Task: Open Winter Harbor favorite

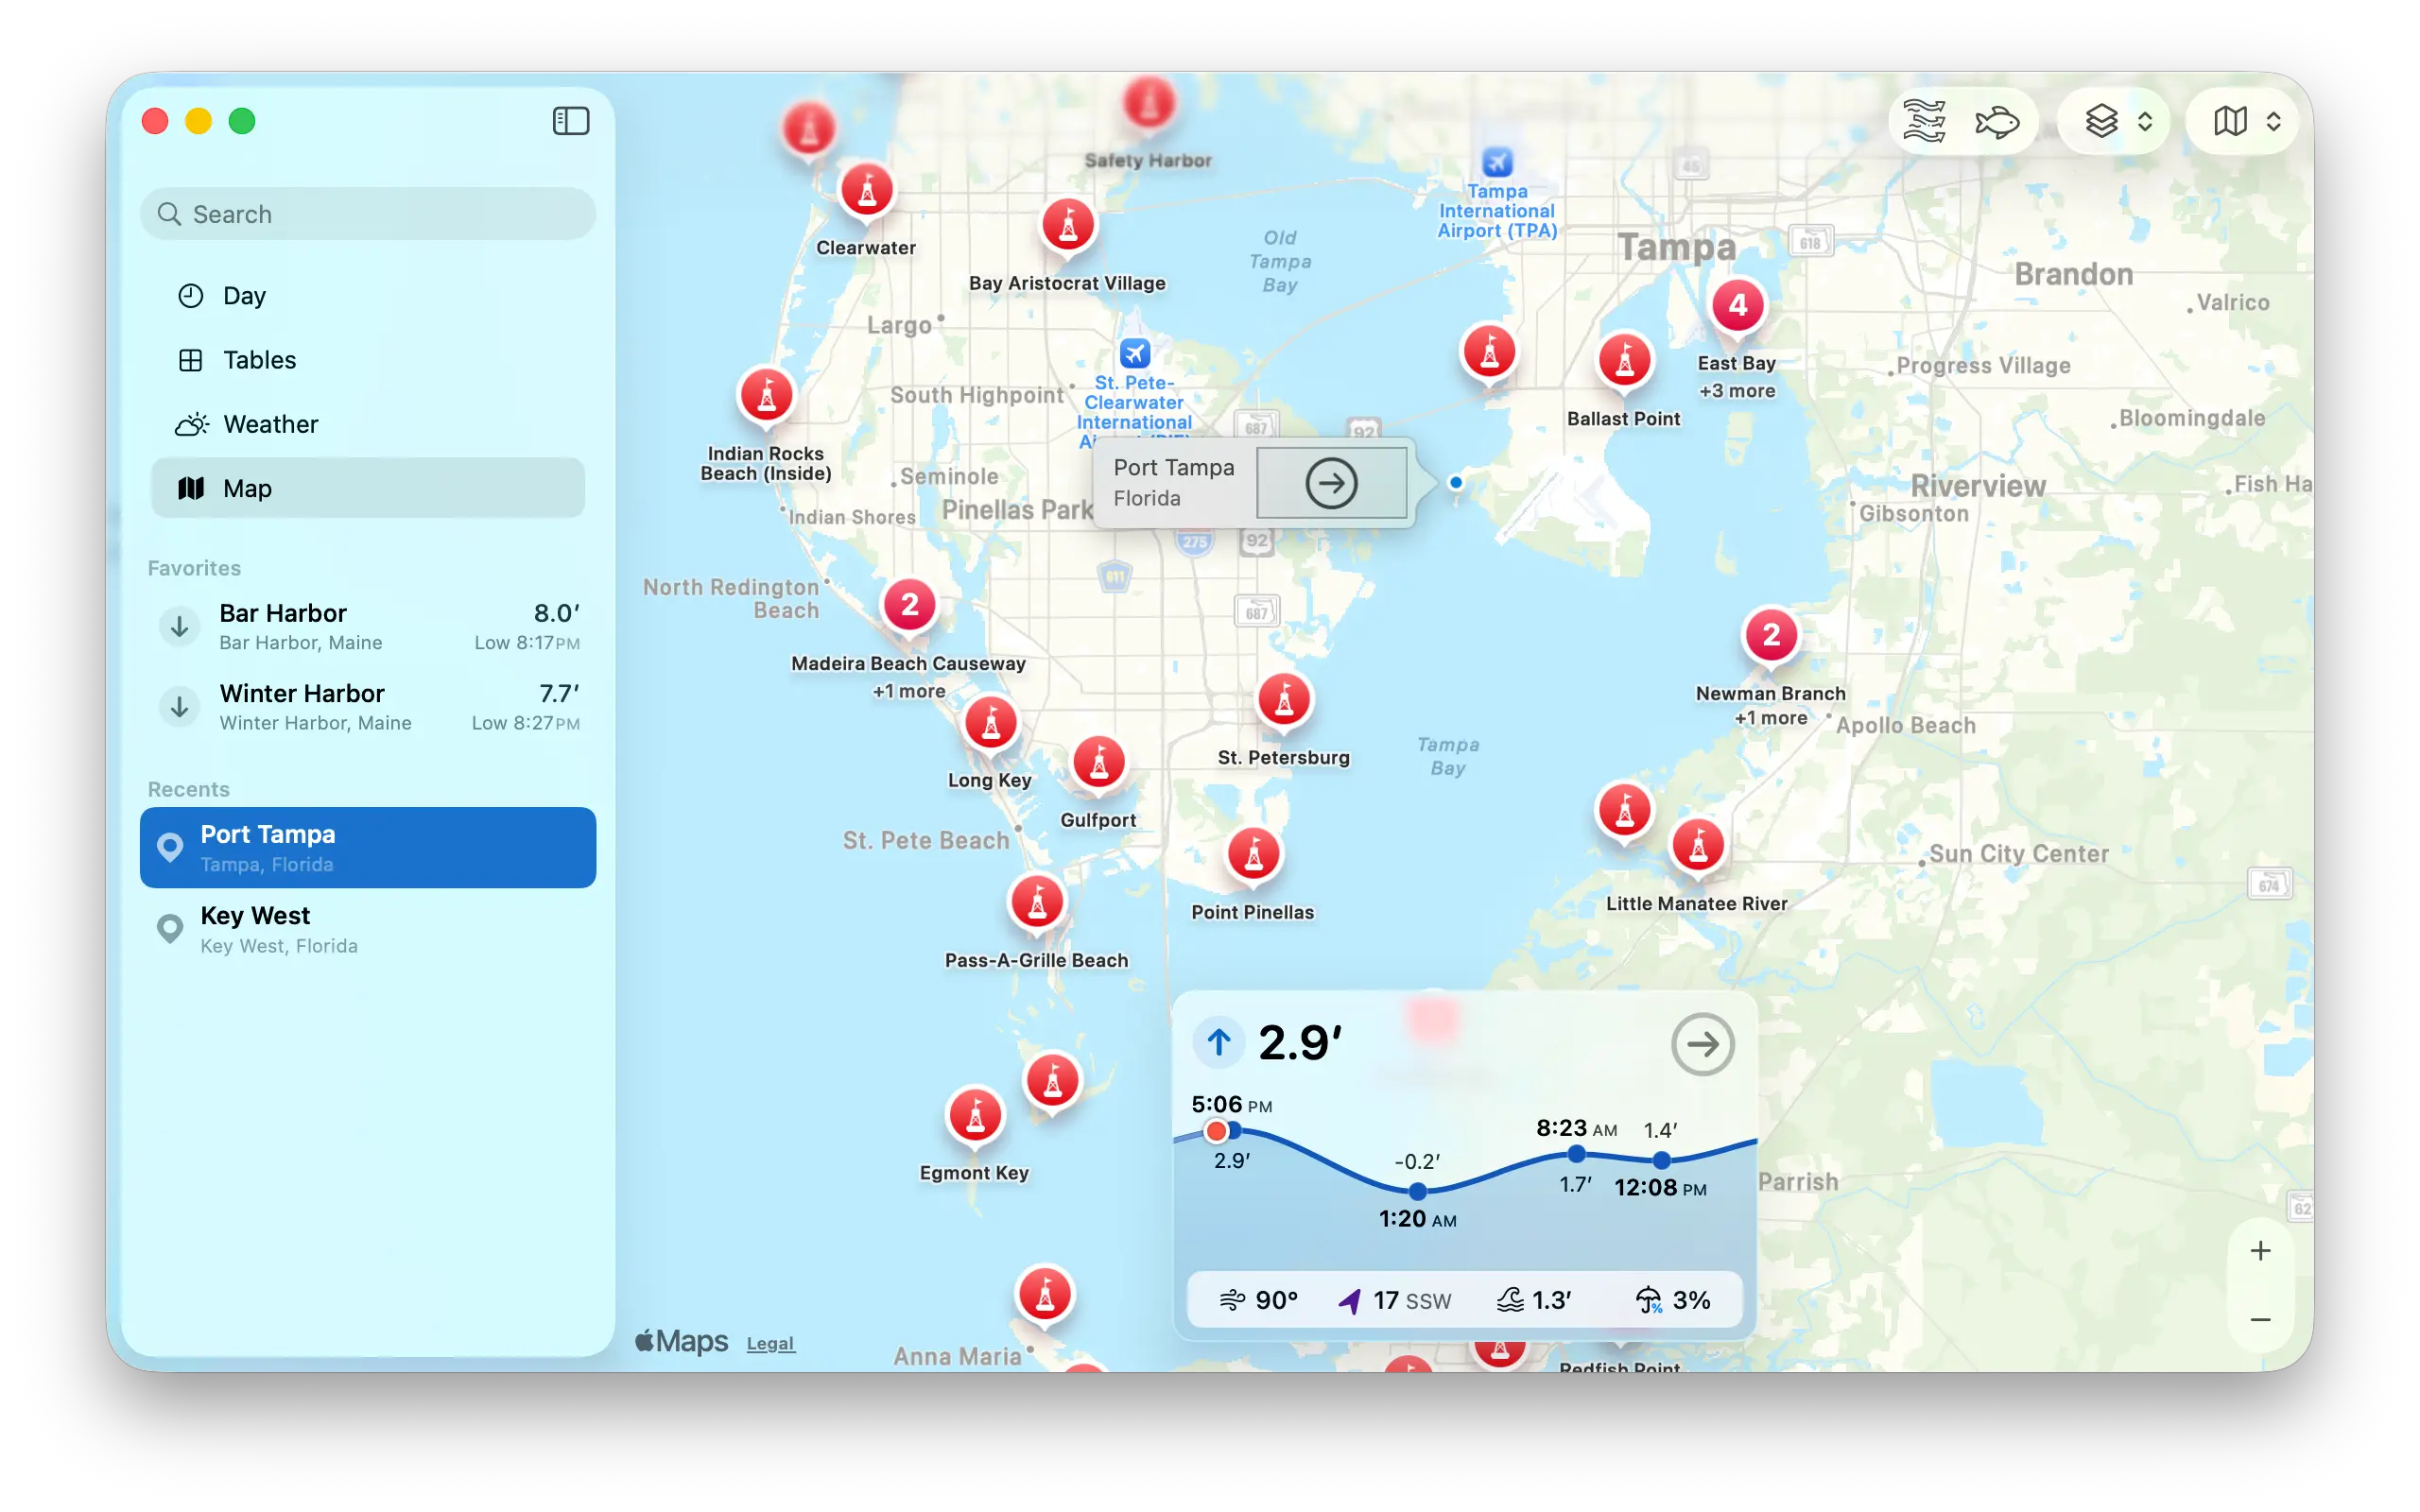Action: (x=368, y=707)
